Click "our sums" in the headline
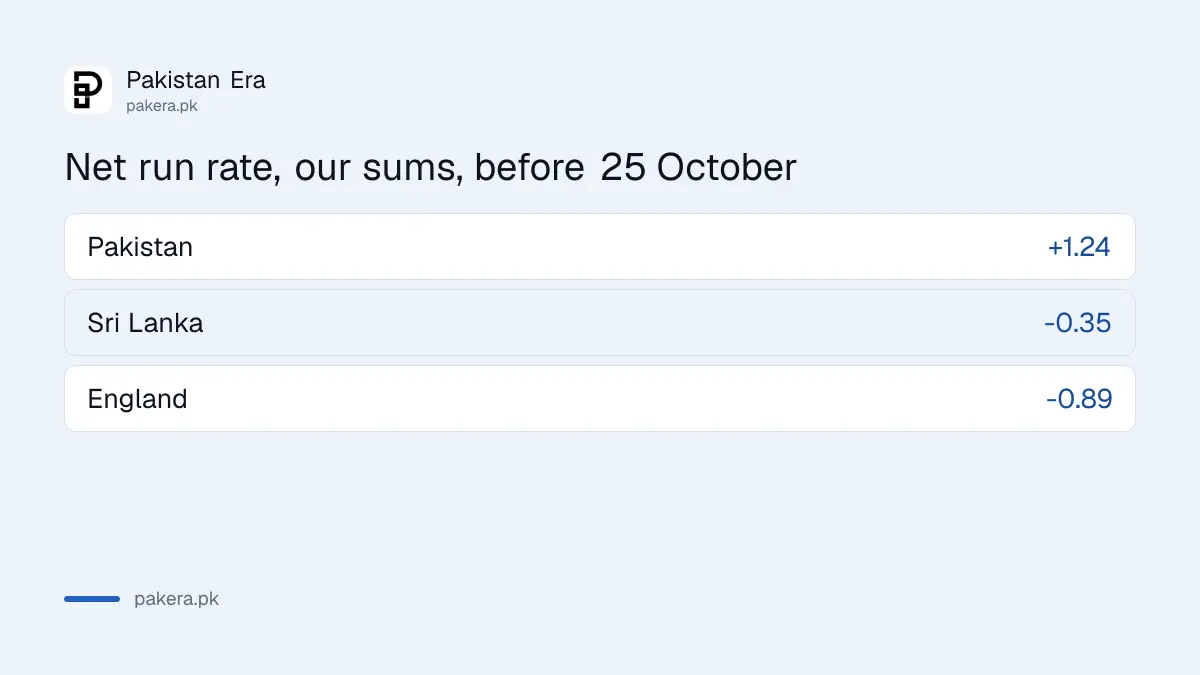Viewport: 1200px width, 675px height. 378,167
